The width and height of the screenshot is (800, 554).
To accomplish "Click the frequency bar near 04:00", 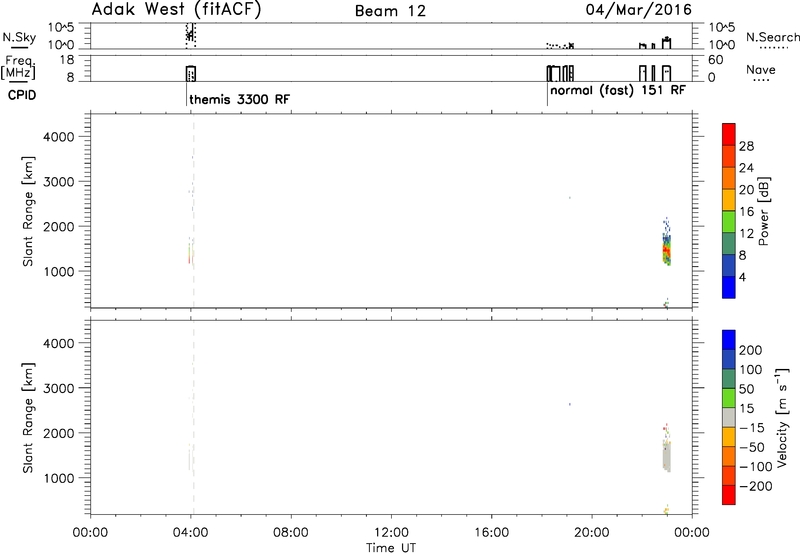I will pos(191,73).
